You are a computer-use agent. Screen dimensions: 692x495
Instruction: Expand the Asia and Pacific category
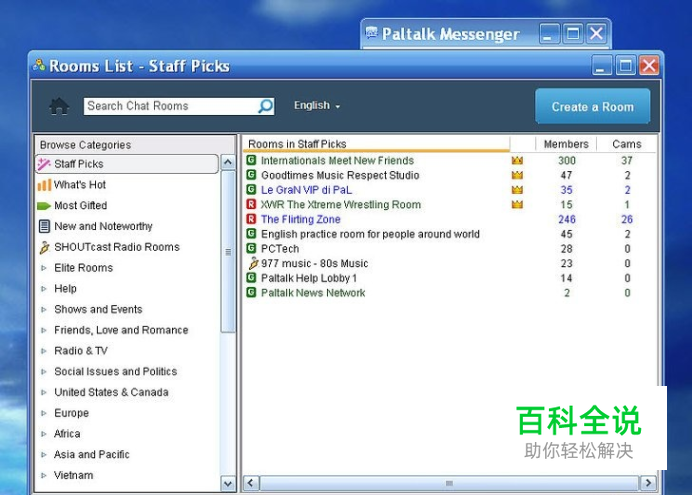coord(44,454)
